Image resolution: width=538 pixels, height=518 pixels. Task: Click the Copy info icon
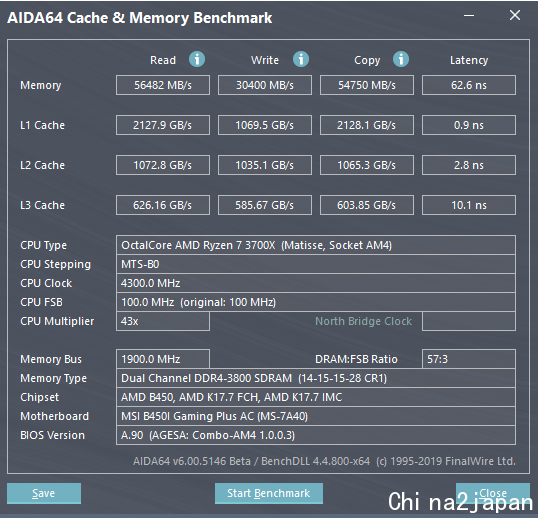(401, 59)
